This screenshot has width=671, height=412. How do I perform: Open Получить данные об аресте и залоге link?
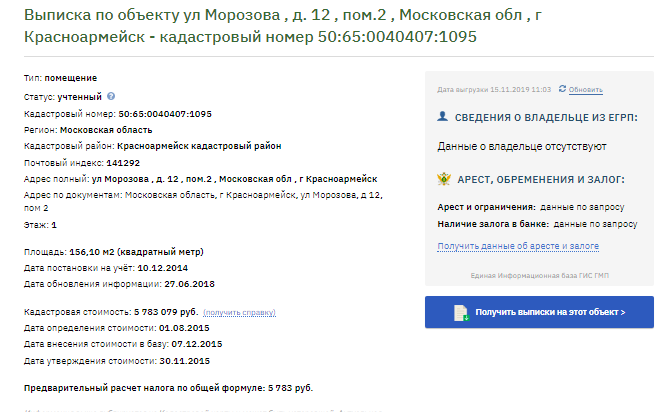click(518, 246)
